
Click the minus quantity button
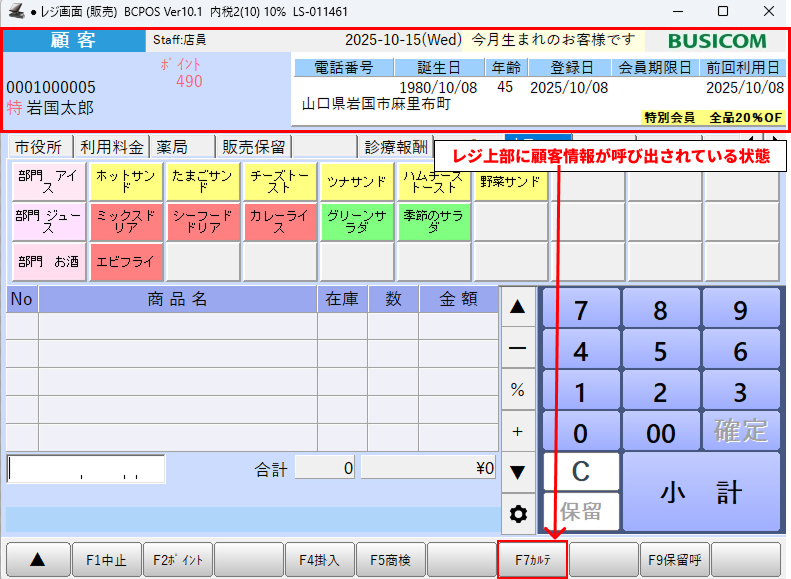click(x=518, y=348)
